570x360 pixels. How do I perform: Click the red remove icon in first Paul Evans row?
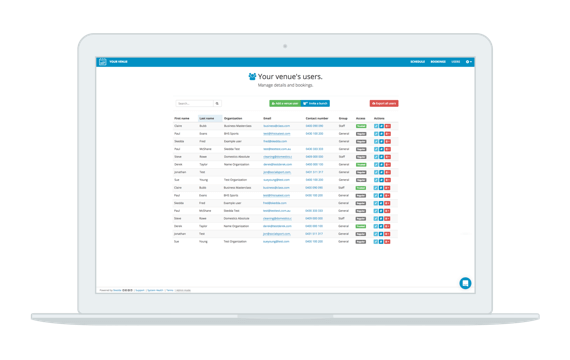click(x=388, y=134)
